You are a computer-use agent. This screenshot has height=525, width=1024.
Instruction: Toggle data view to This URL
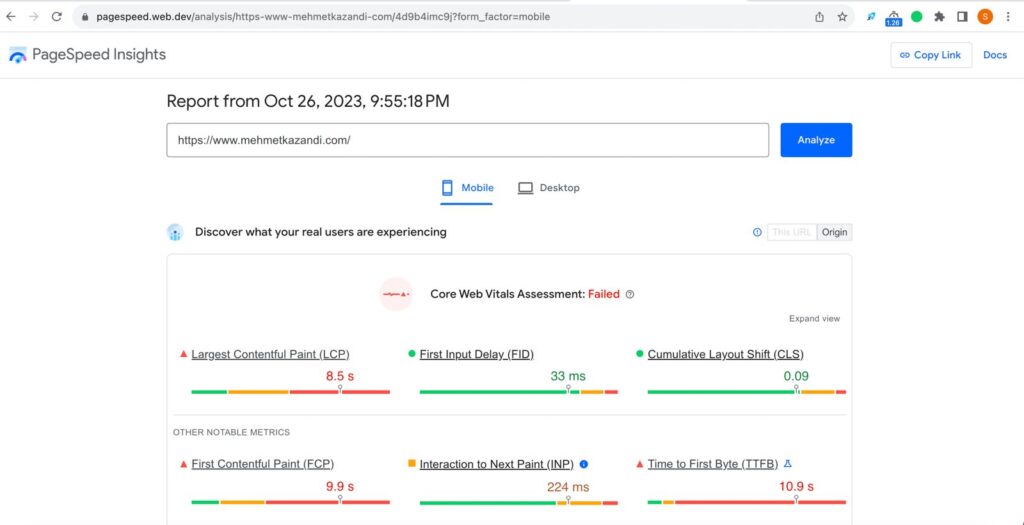792,232
